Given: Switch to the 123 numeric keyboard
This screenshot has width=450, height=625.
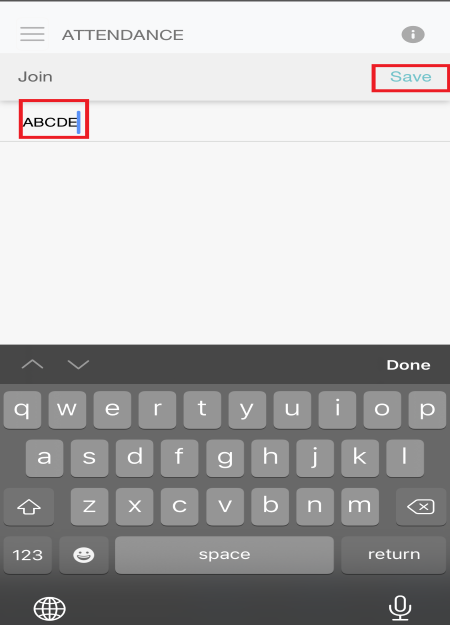Looking at the screenshot, I should tap(28, 555).
